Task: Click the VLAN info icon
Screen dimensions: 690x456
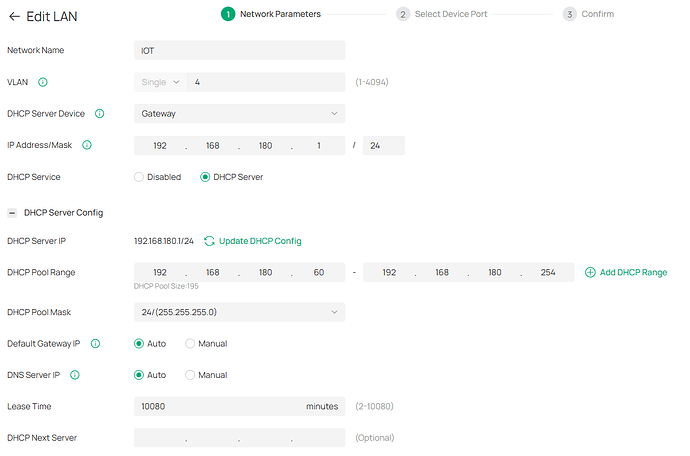Action: click(x=43, y=82)
